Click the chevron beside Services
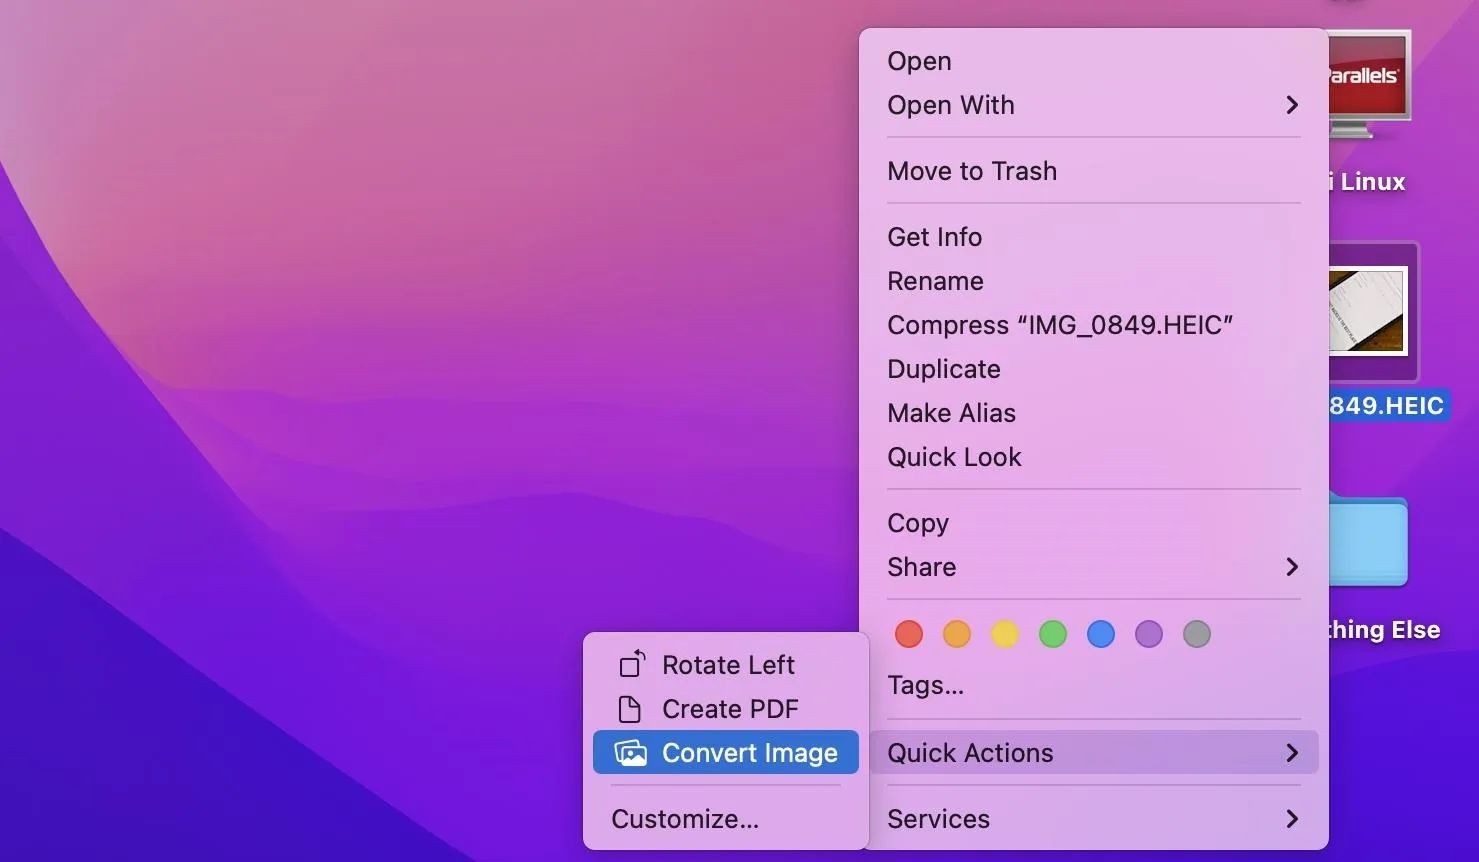 coord(1292,819)
